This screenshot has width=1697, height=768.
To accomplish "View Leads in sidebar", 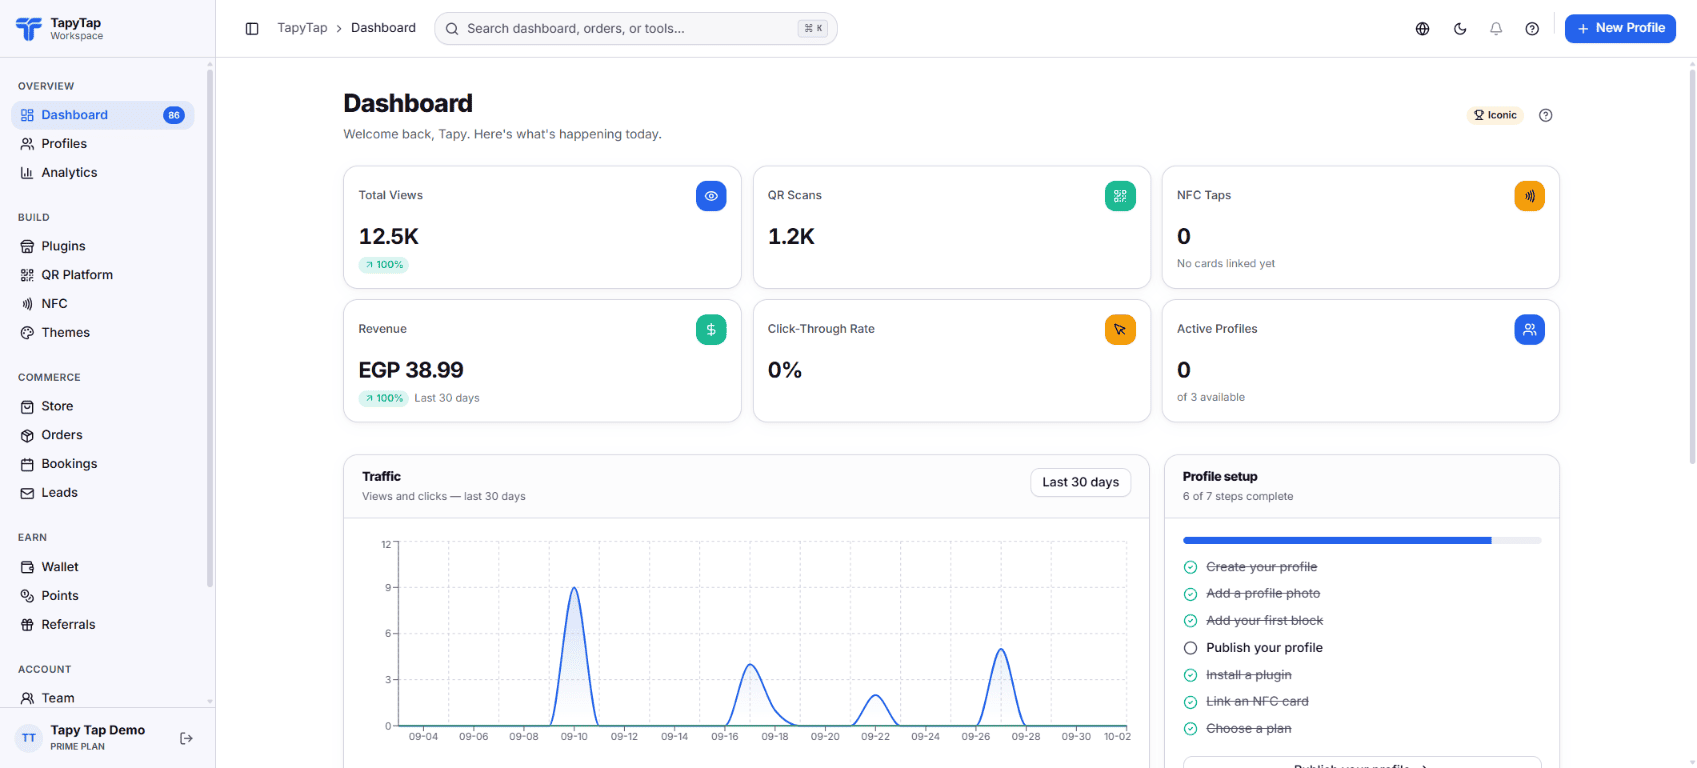I will [x=103, y=493].
